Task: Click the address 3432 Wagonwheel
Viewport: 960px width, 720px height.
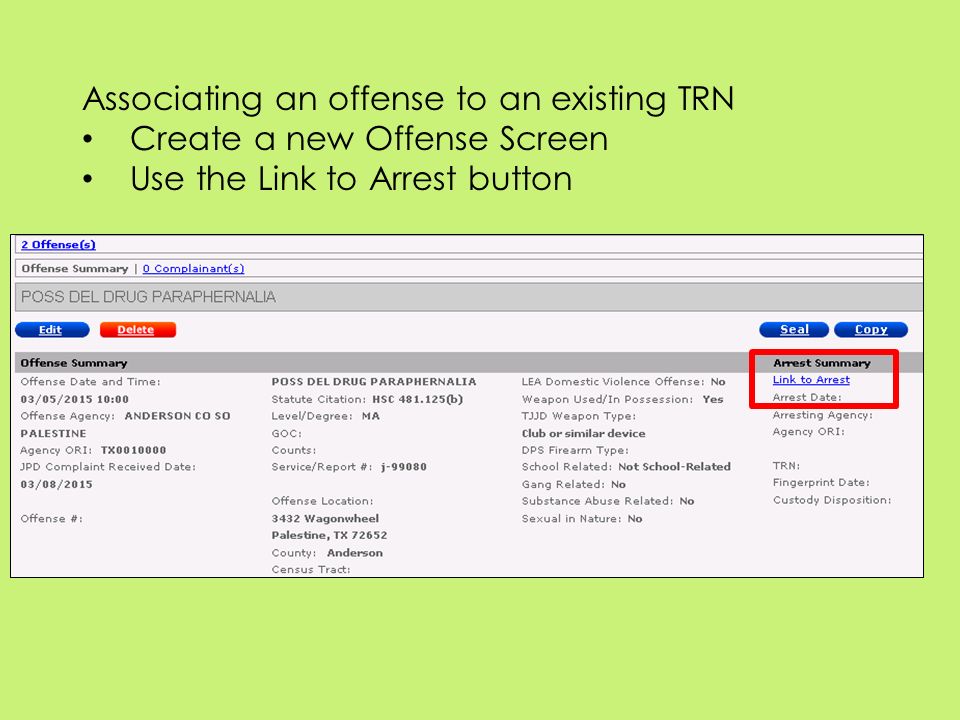Action: coord(325,519)
